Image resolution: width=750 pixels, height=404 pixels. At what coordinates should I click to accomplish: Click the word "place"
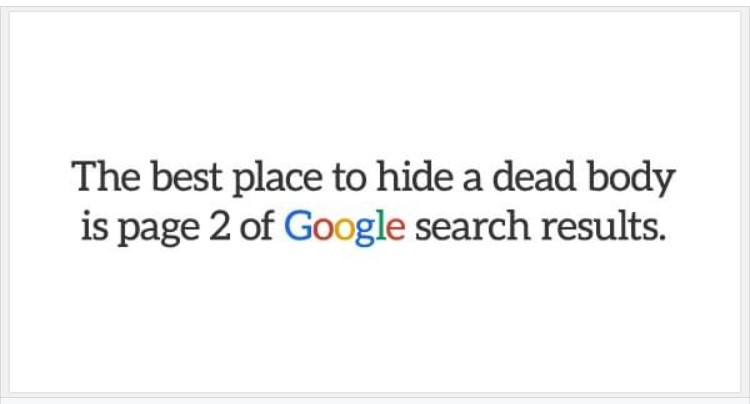(277, 179)
